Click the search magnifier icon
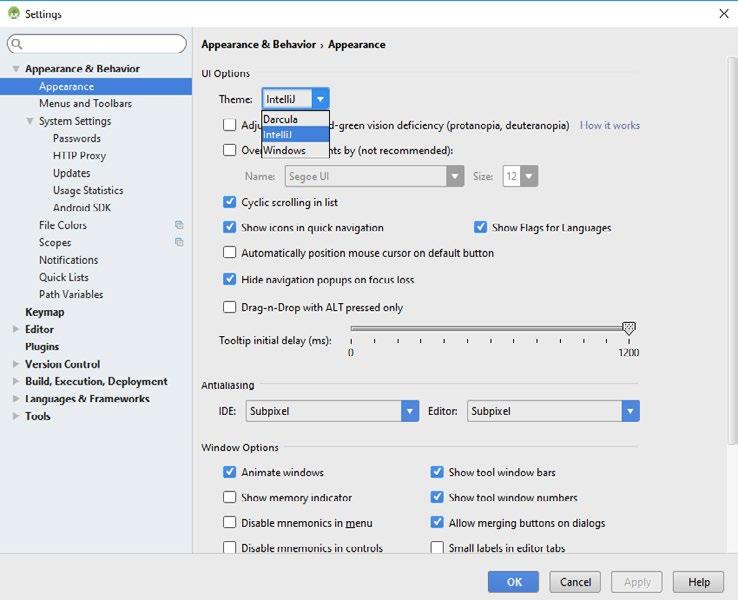This screenshot has height=600, width=738. click(x=16, y=44)
